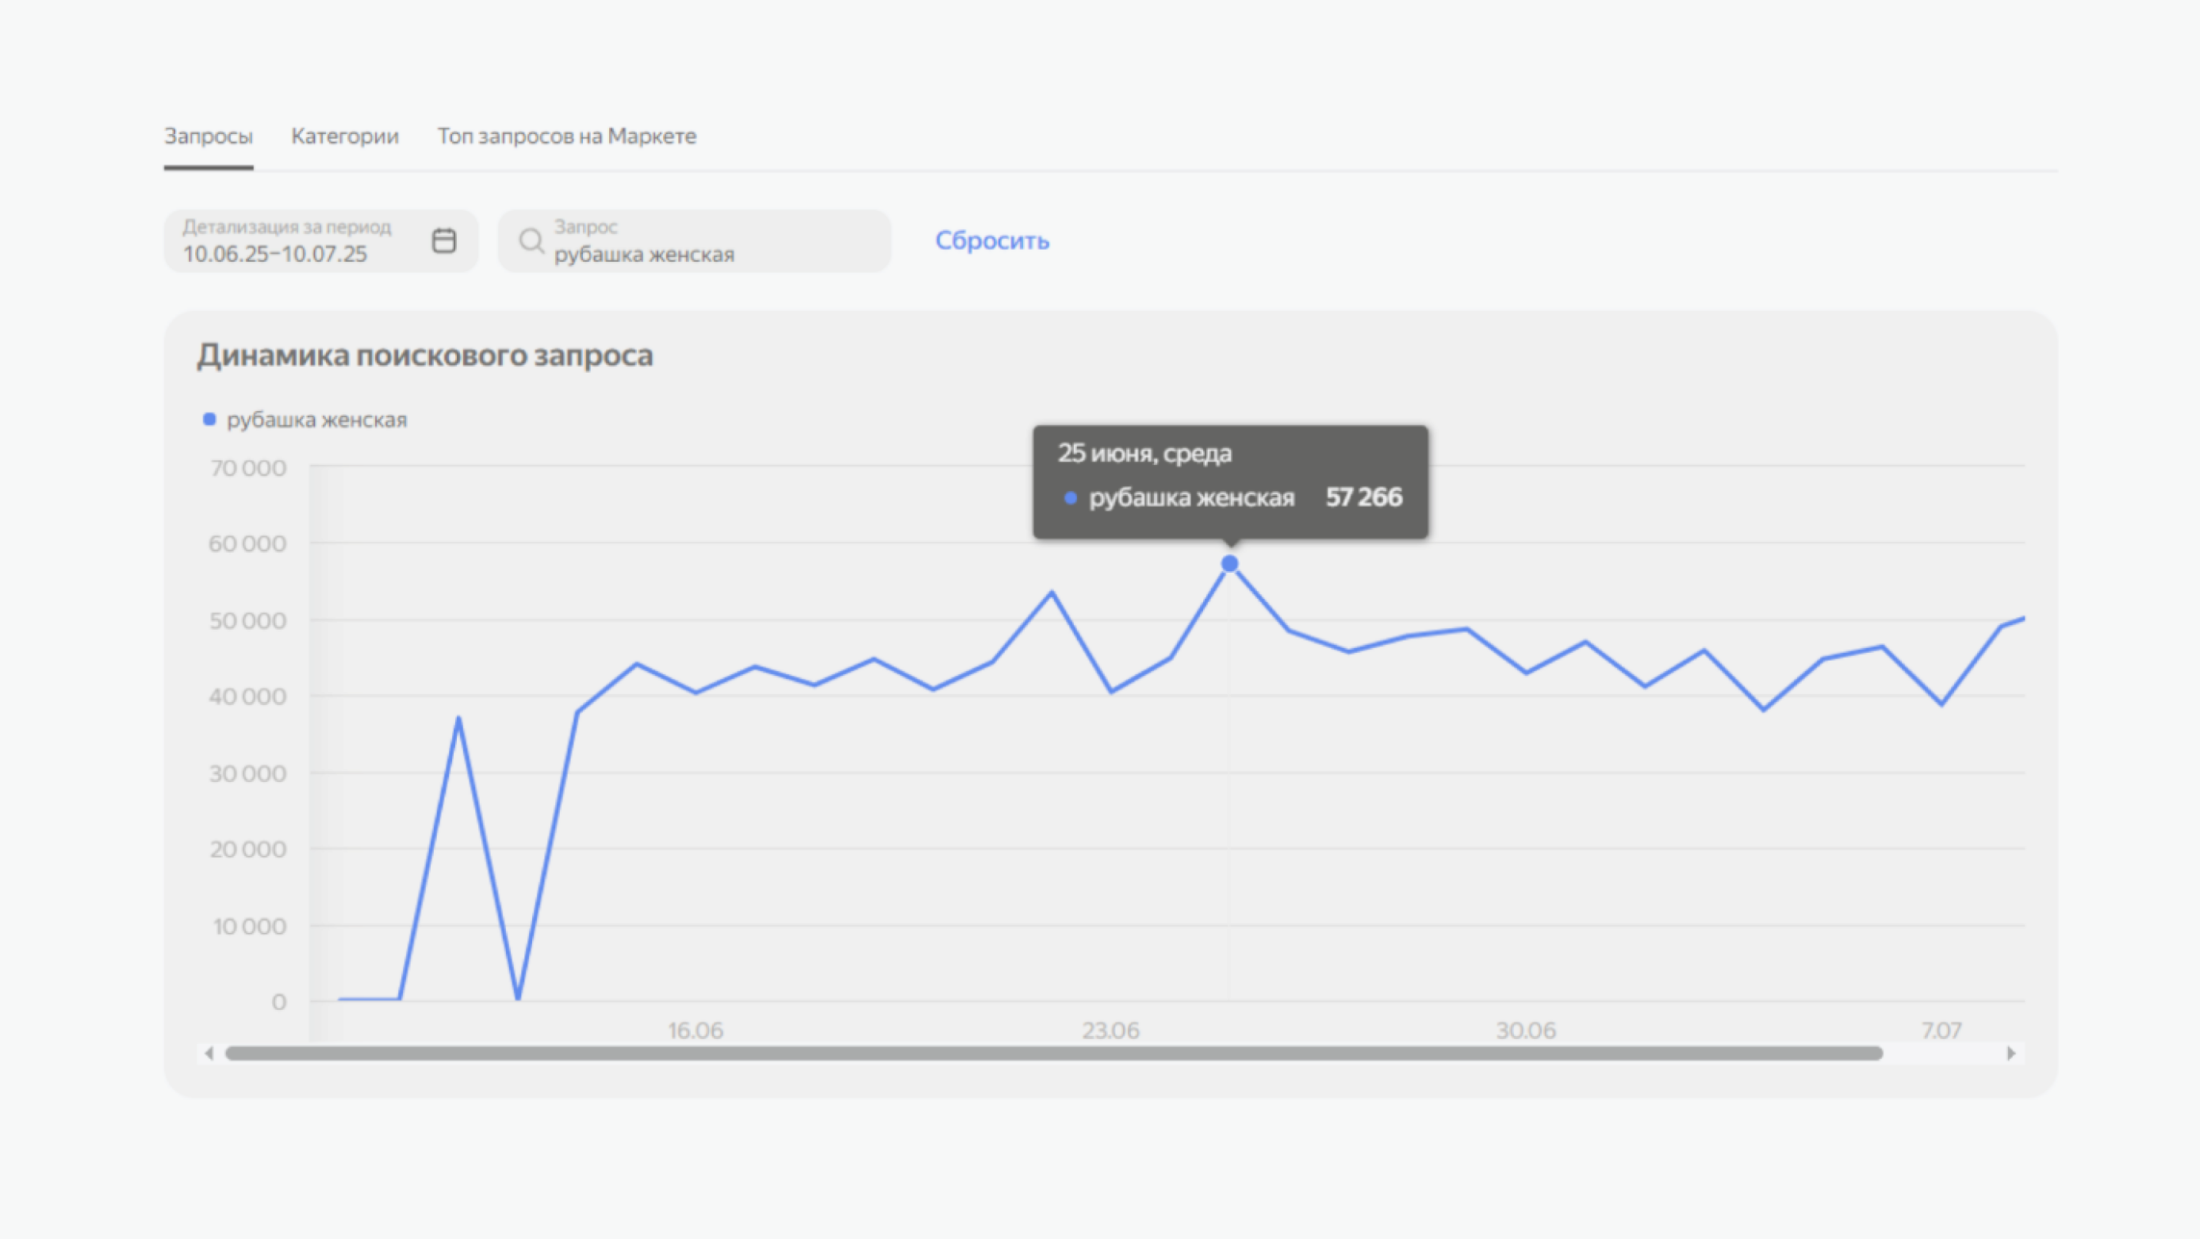Click the blue legend dot for рубашка женская
The width and height of the screenshot is (2200, 1239).
tap(209, 419)
